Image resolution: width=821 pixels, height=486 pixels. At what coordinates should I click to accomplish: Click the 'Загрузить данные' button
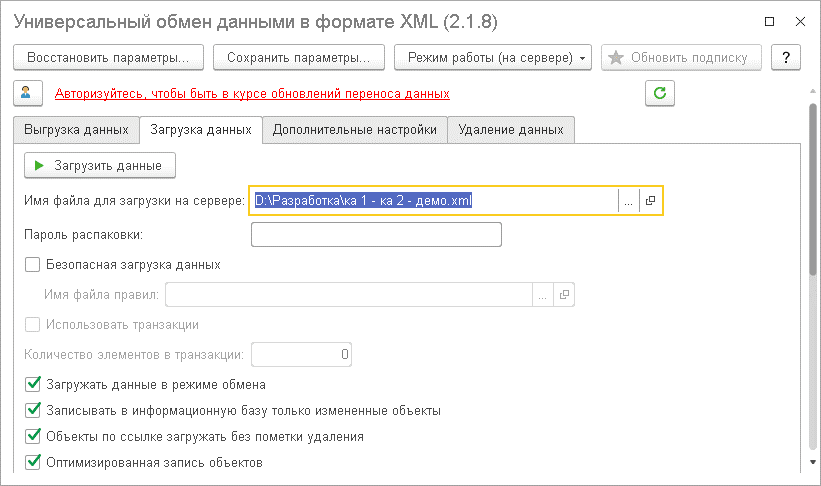tap(100, 165)
